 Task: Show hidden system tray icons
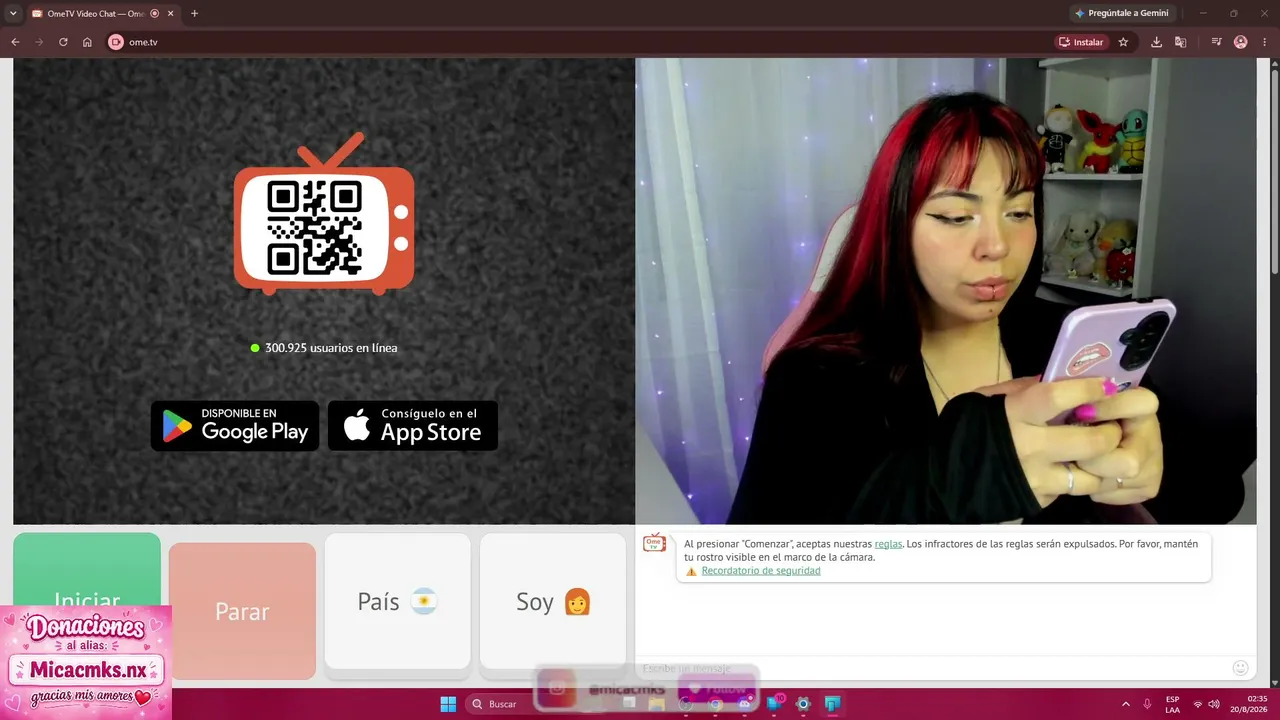click(1125, 704)
